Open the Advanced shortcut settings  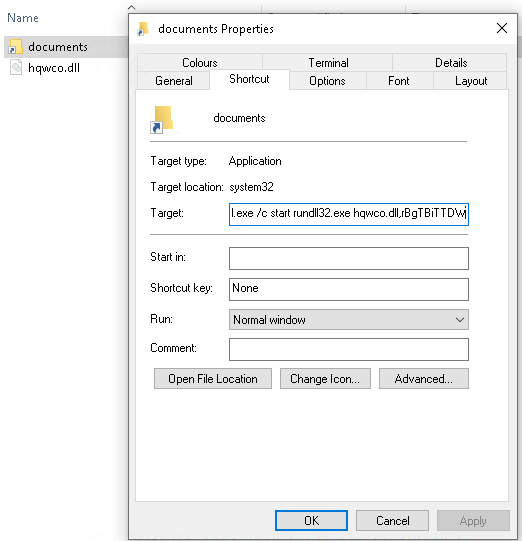pyautogui.click(x=424, y=378)
